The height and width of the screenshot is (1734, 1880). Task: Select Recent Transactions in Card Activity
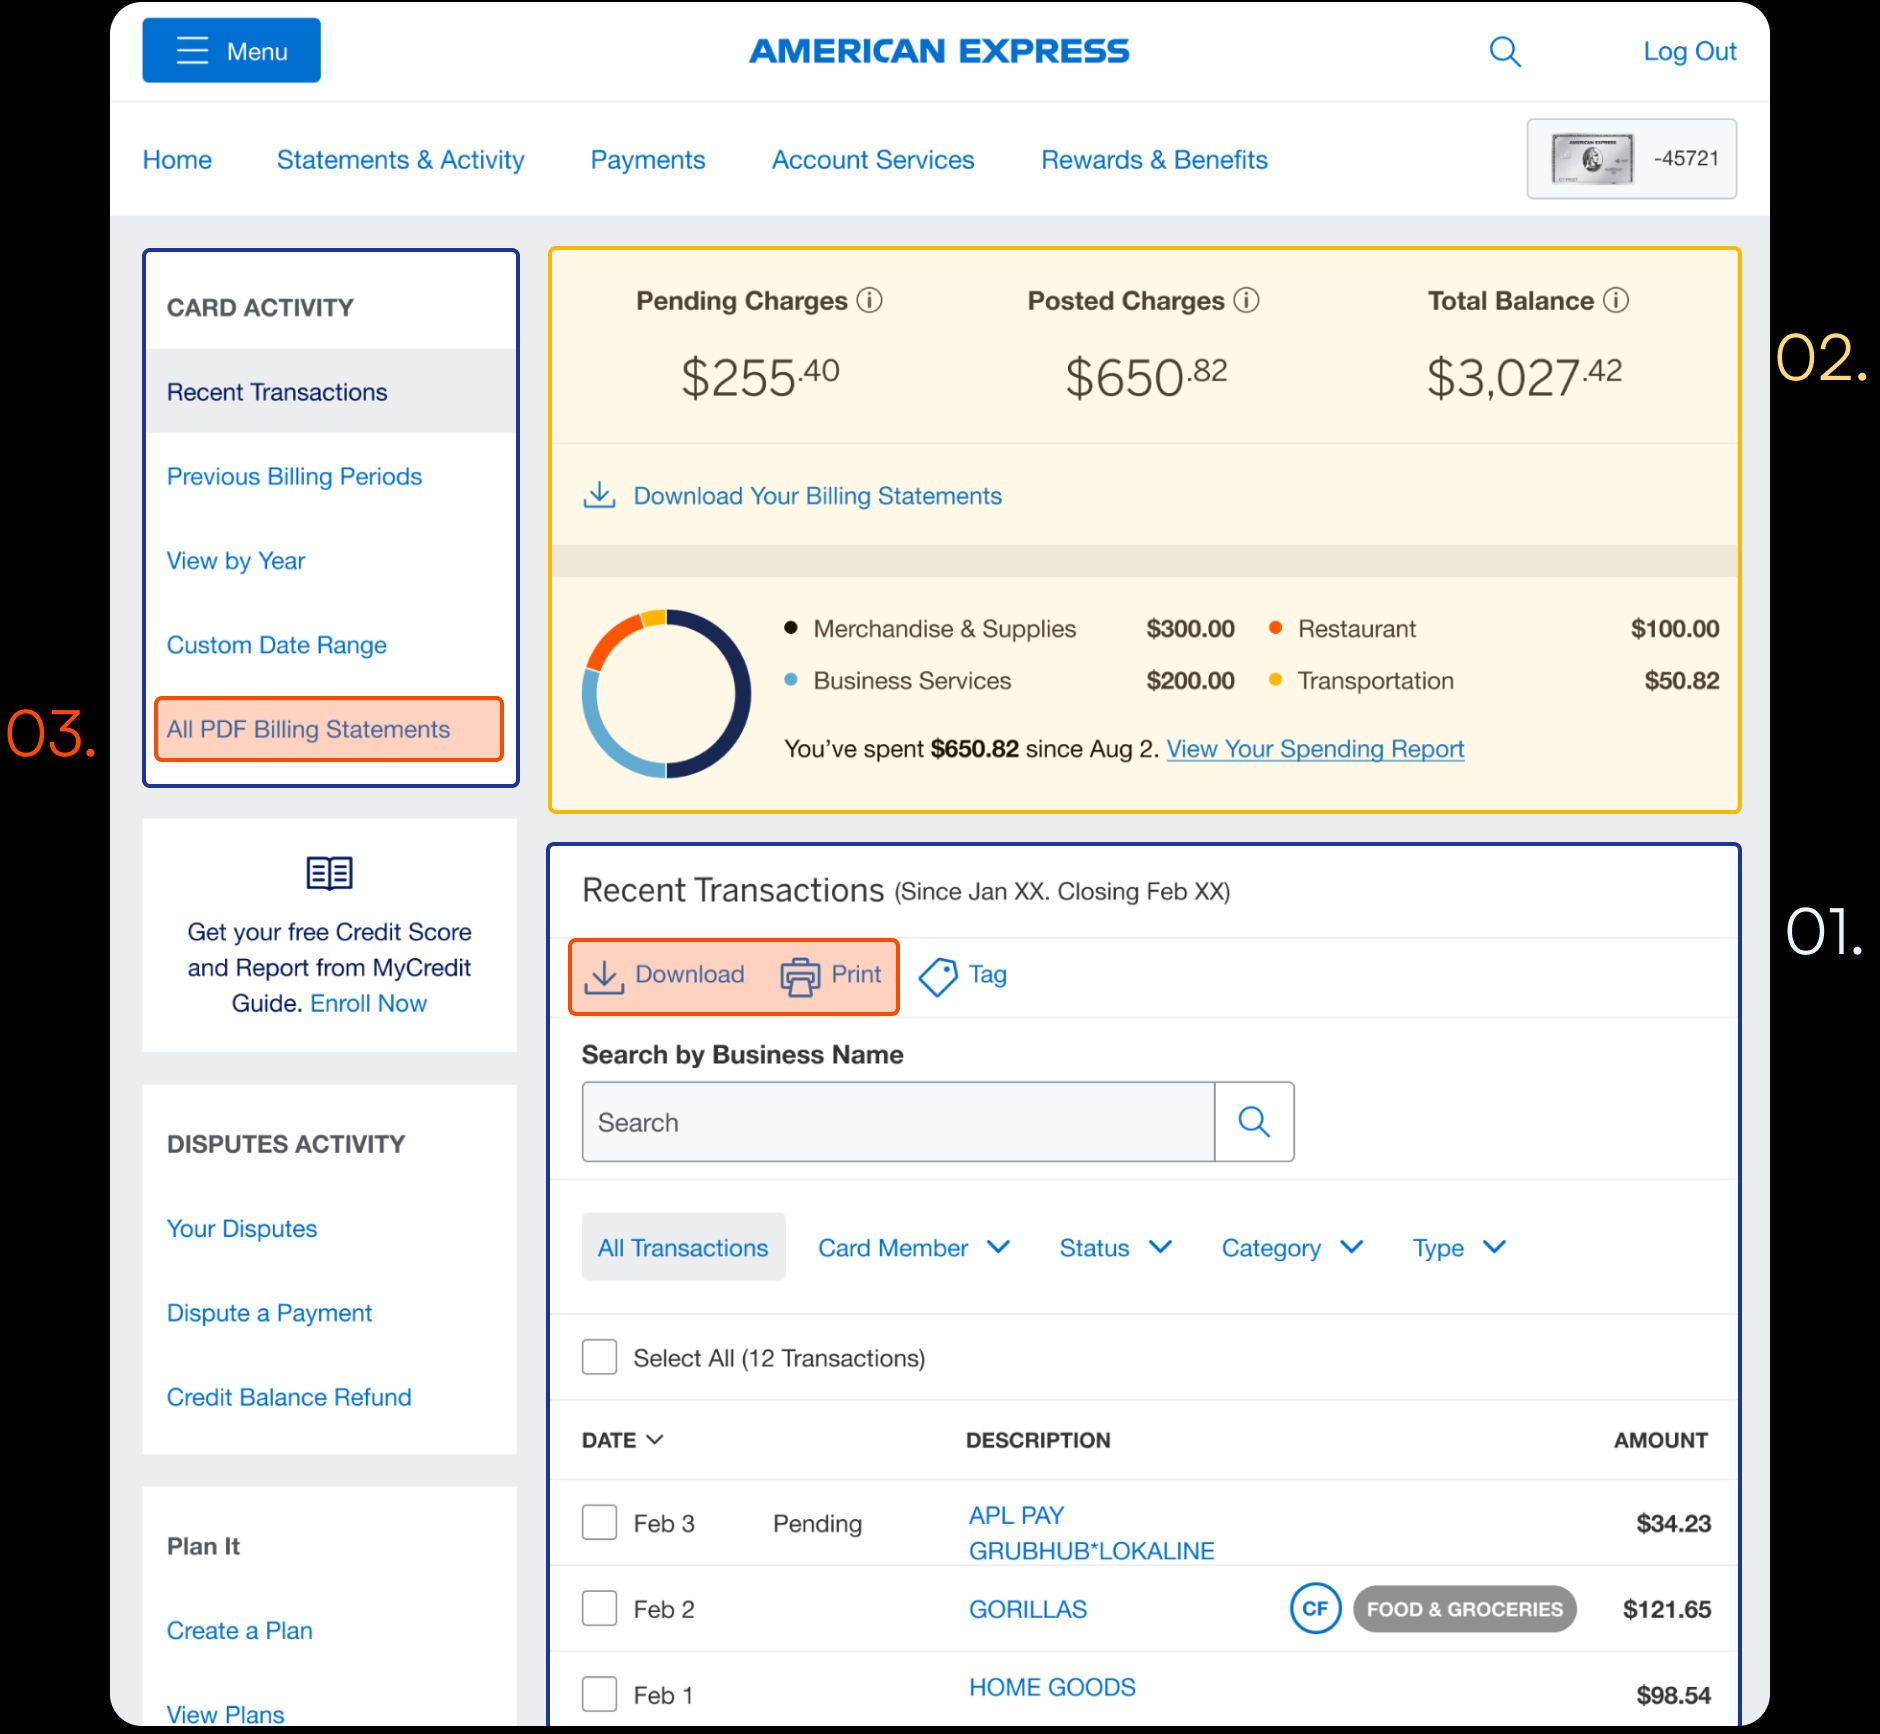[x=331, y=391]
